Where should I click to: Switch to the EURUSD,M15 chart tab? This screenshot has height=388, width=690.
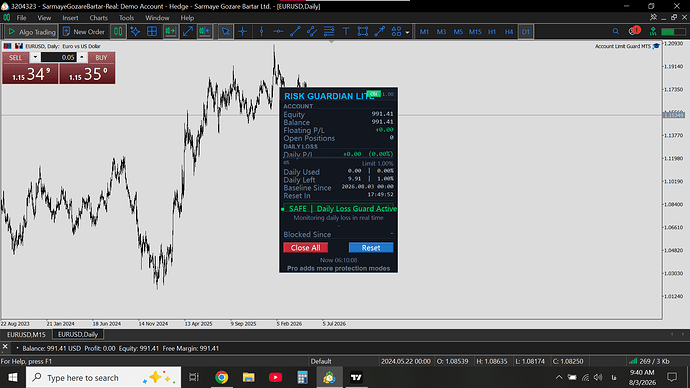(26, 334)
